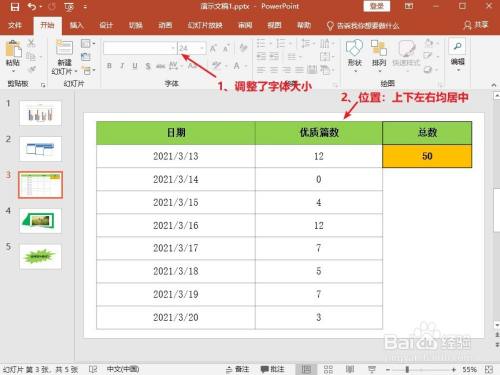The image size is (500, 375).
Task: Toggle Center paragraph alignment
Action: pos(274,70)
